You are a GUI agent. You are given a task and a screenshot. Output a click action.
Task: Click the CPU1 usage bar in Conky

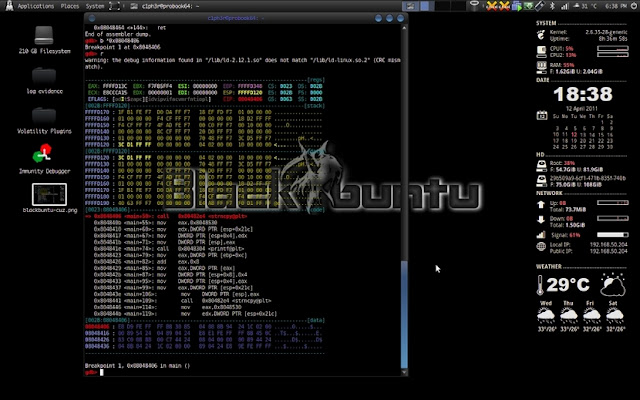(612, 48)
